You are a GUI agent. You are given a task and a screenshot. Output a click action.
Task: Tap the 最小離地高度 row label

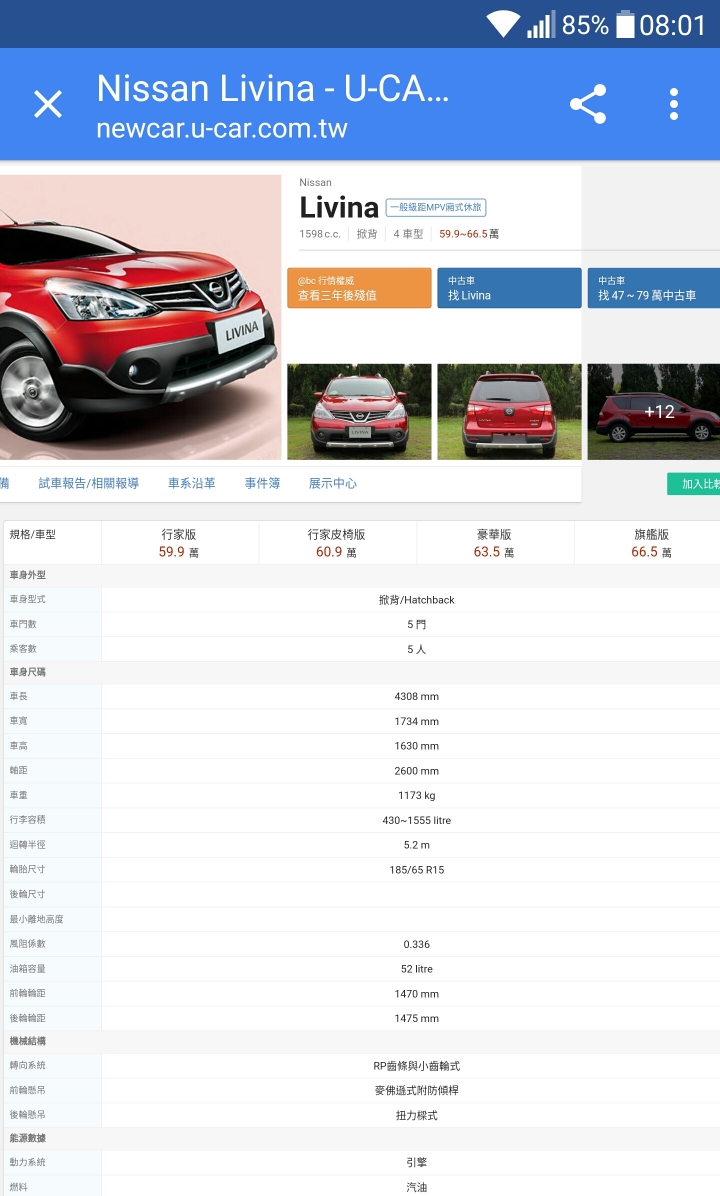click(37, 919)
